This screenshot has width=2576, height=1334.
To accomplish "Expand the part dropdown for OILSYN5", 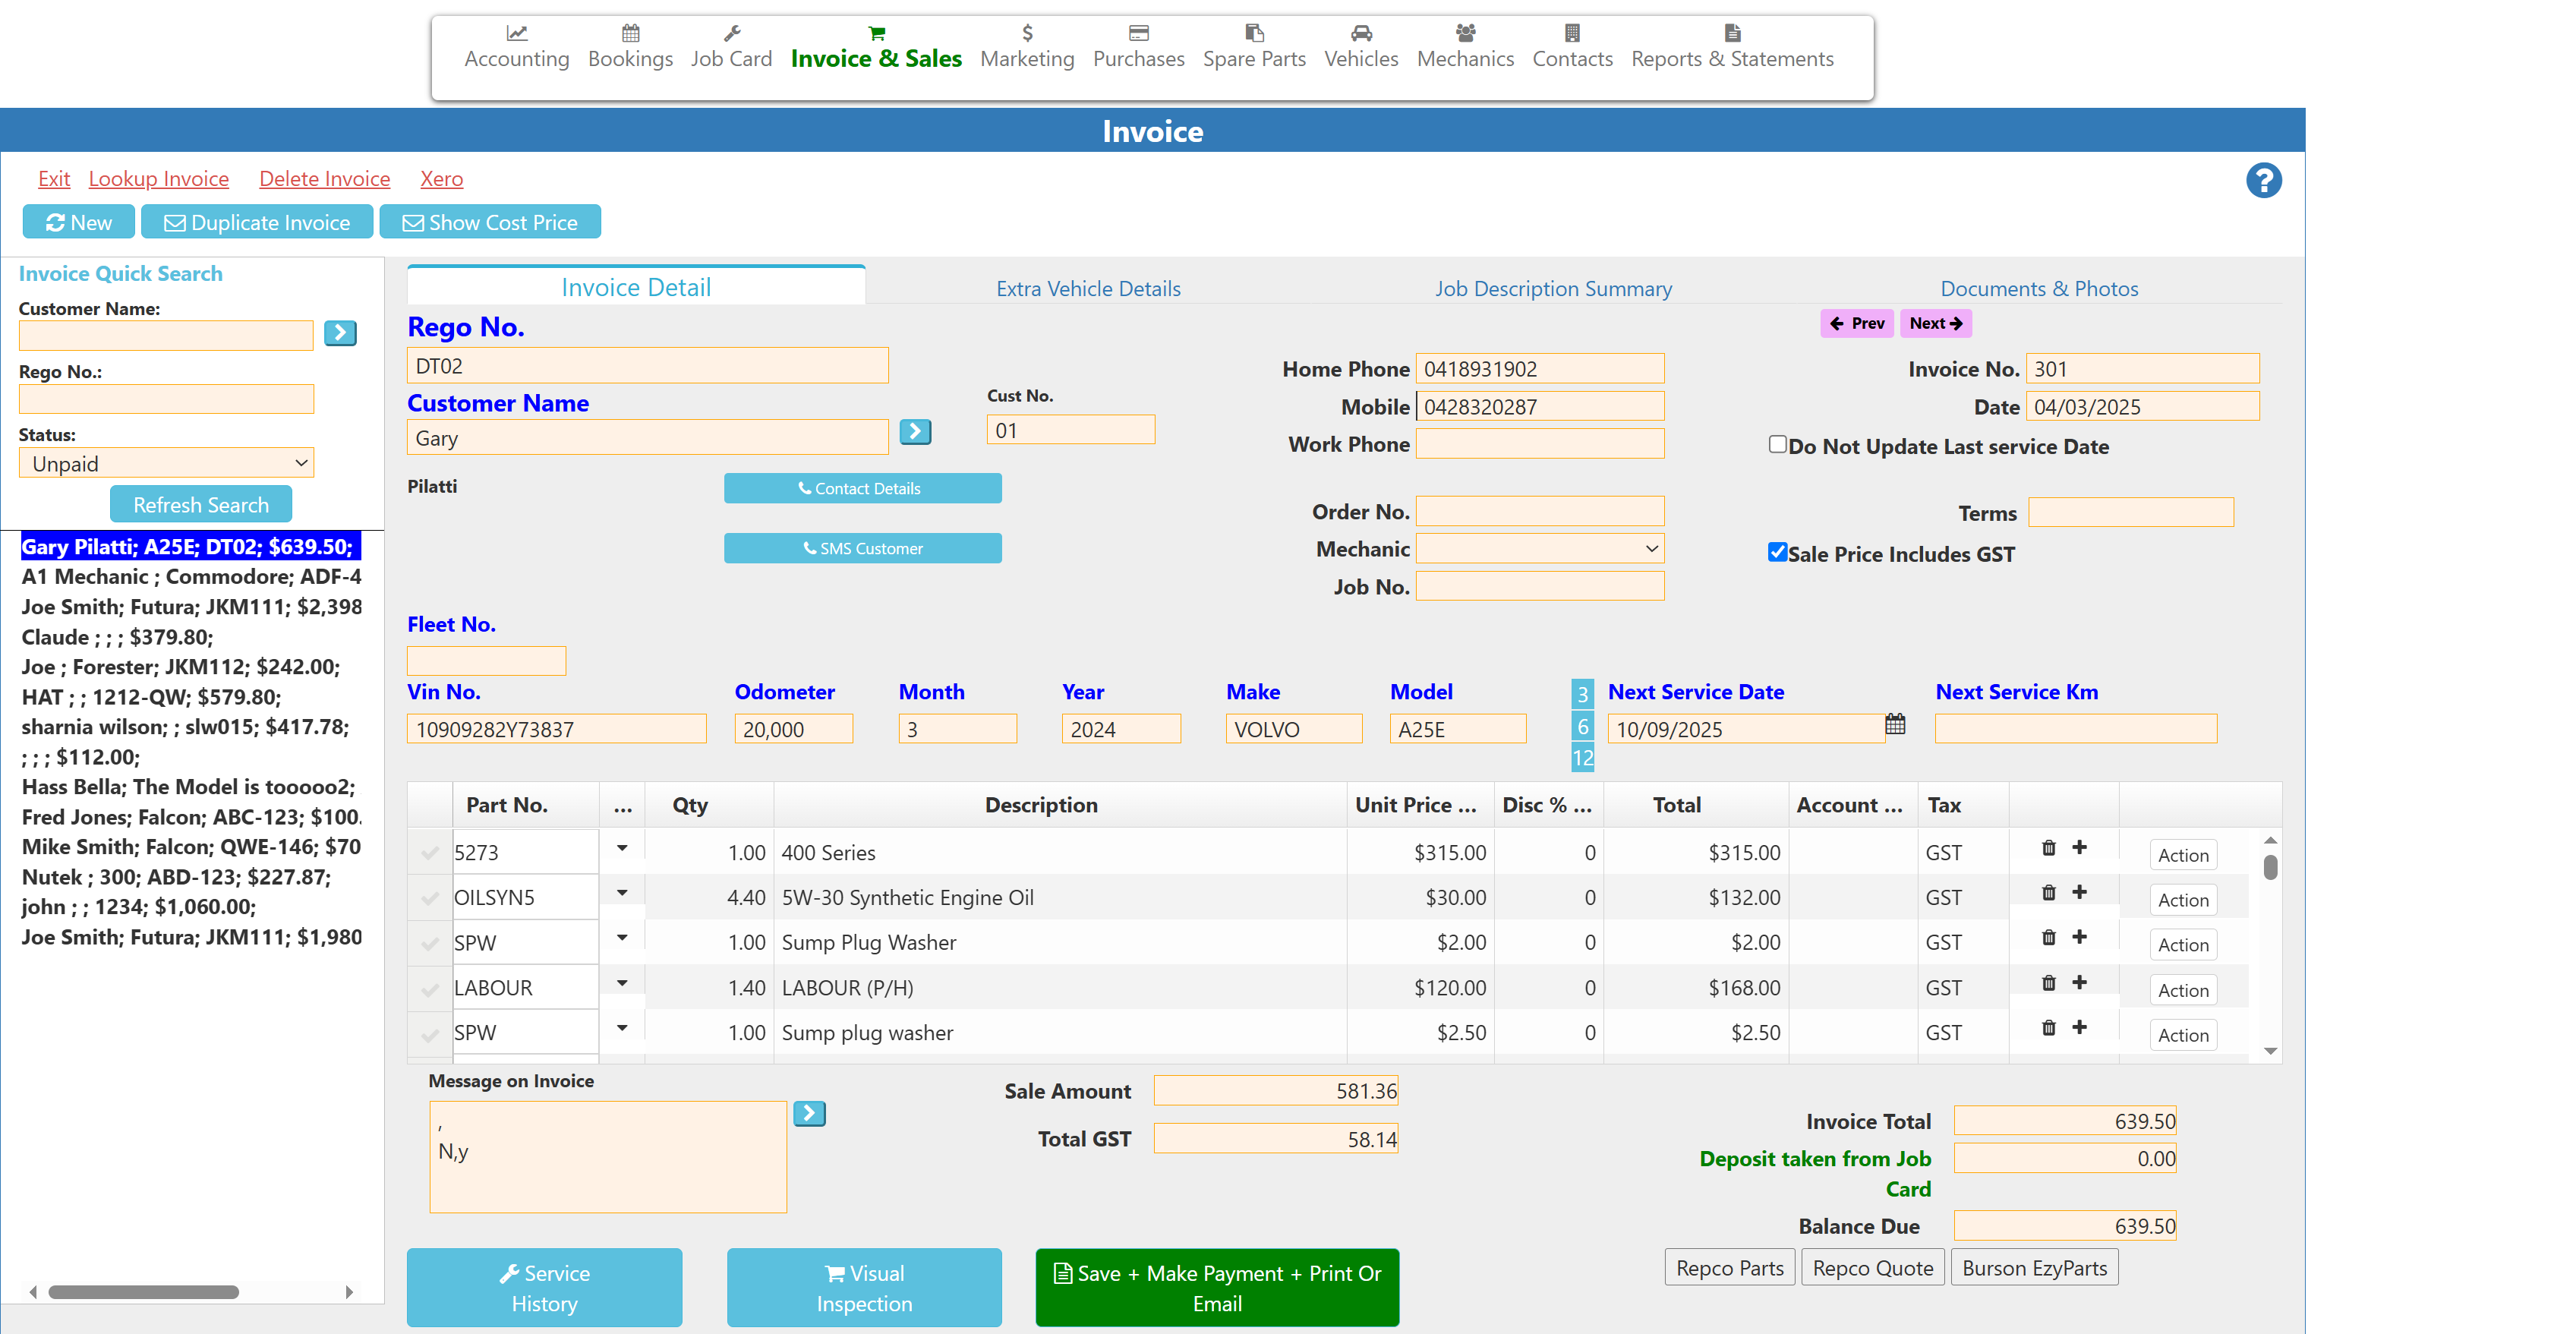I will click(622, 892).
